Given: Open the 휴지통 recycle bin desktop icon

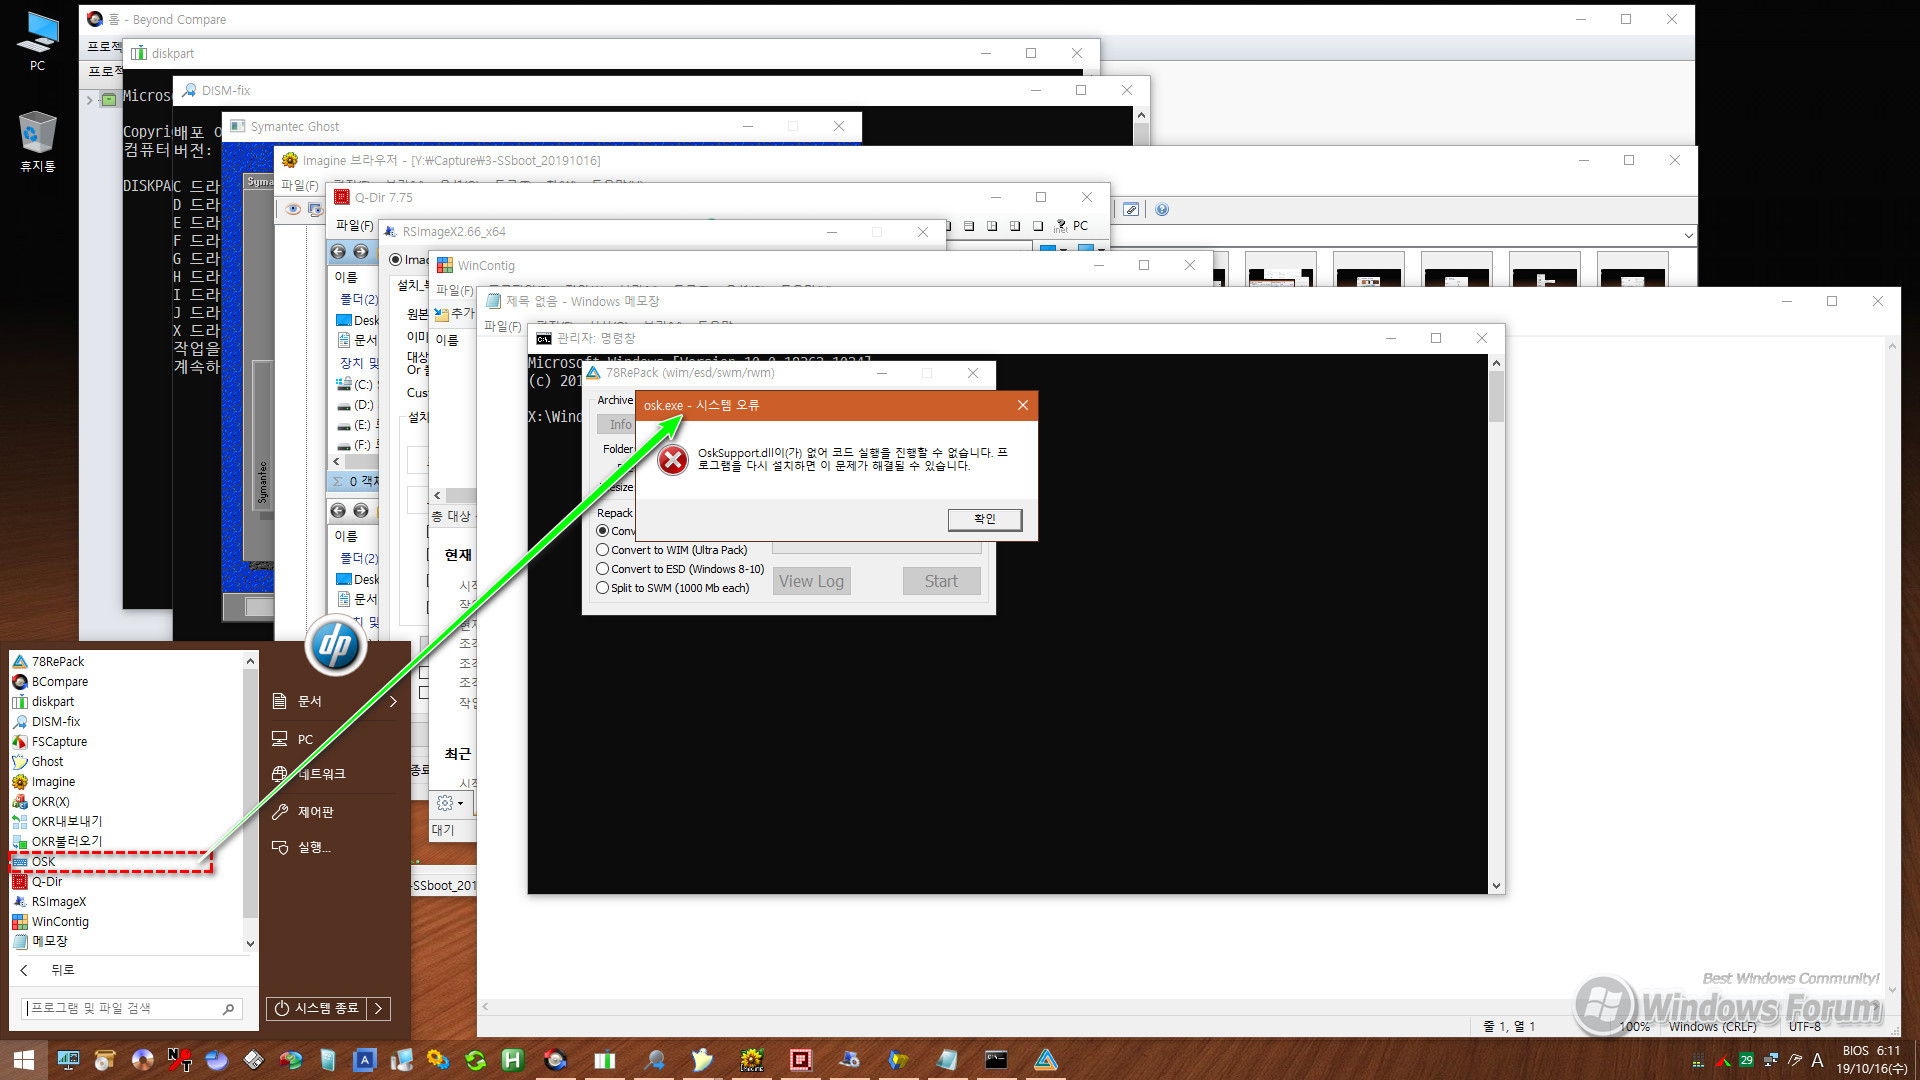Looking at the screenshot, I should point(37,142).
